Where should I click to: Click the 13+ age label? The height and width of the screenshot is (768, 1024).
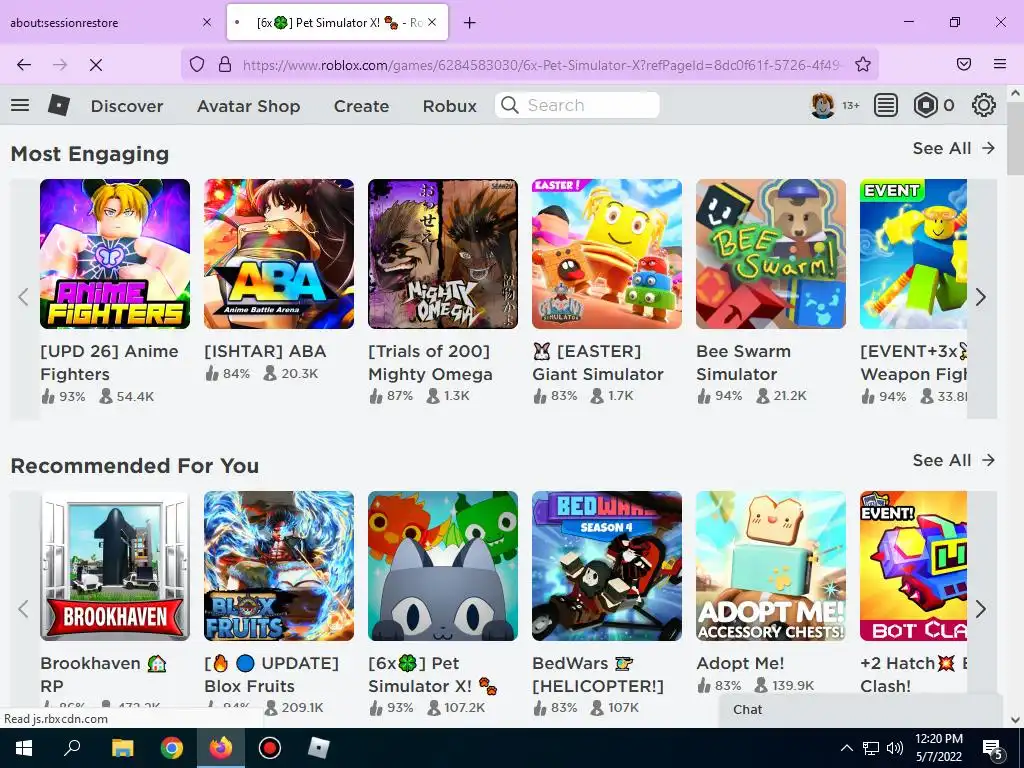(850, 105)
